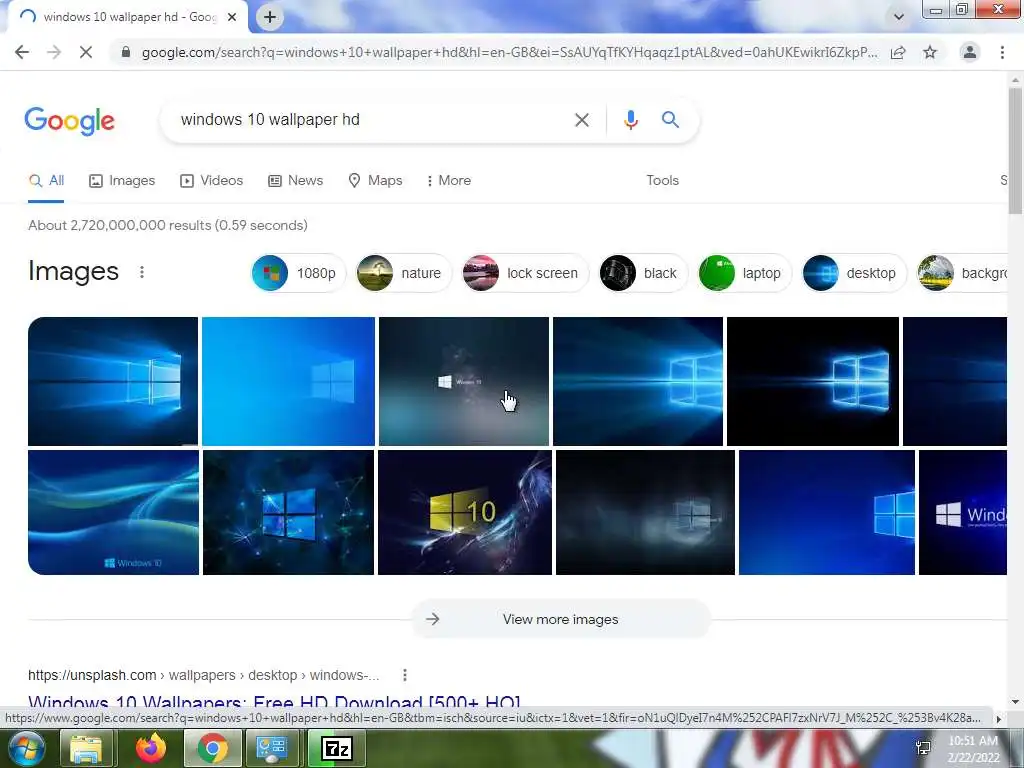This screenshot has width=1024, height=768.
Task: Switch to Chrome in taskbar
Action: 213,748
